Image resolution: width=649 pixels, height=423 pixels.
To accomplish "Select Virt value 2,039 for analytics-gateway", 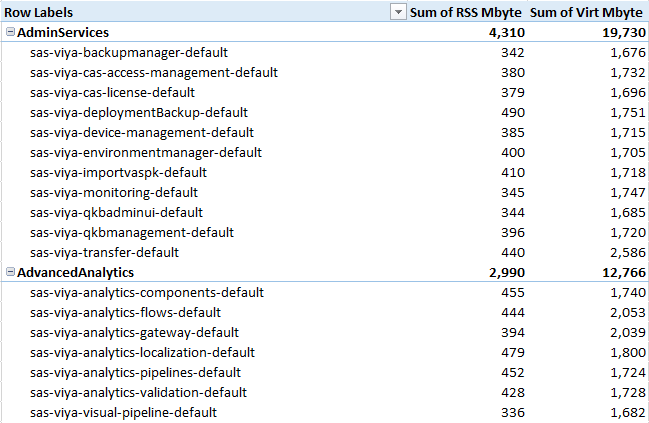I will point(628,333).
